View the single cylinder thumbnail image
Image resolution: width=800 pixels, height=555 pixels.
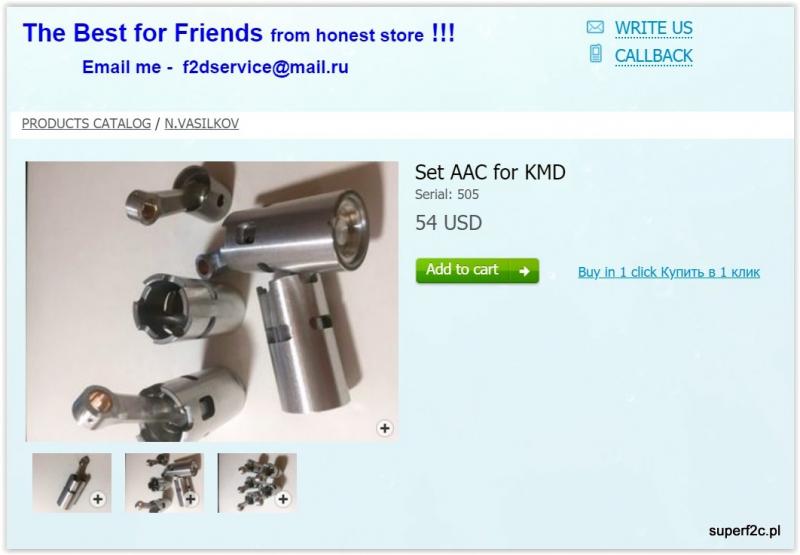(72, 483)
